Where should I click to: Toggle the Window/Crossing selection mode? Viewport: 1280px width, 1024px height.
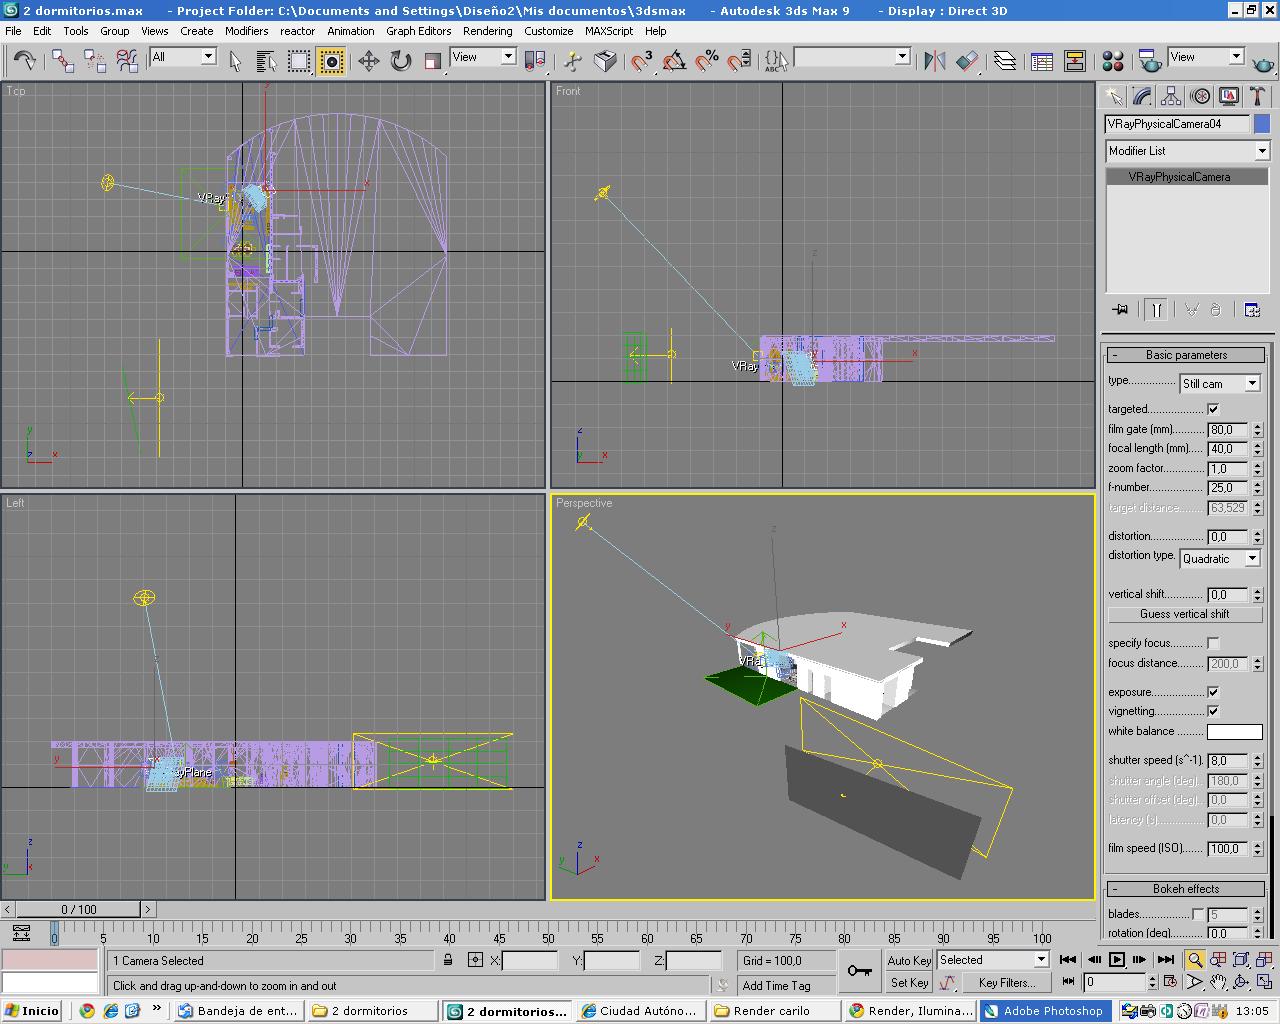[331, 61]
